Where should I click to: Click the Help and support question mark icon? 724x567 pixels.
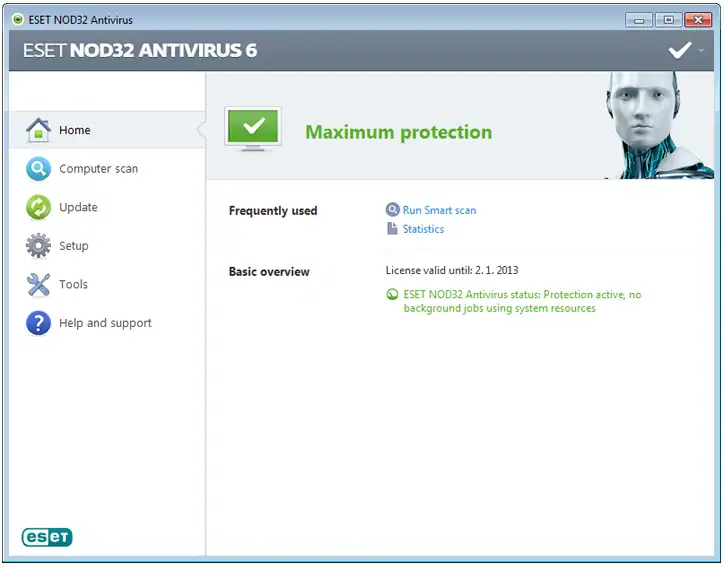(38, 323)
